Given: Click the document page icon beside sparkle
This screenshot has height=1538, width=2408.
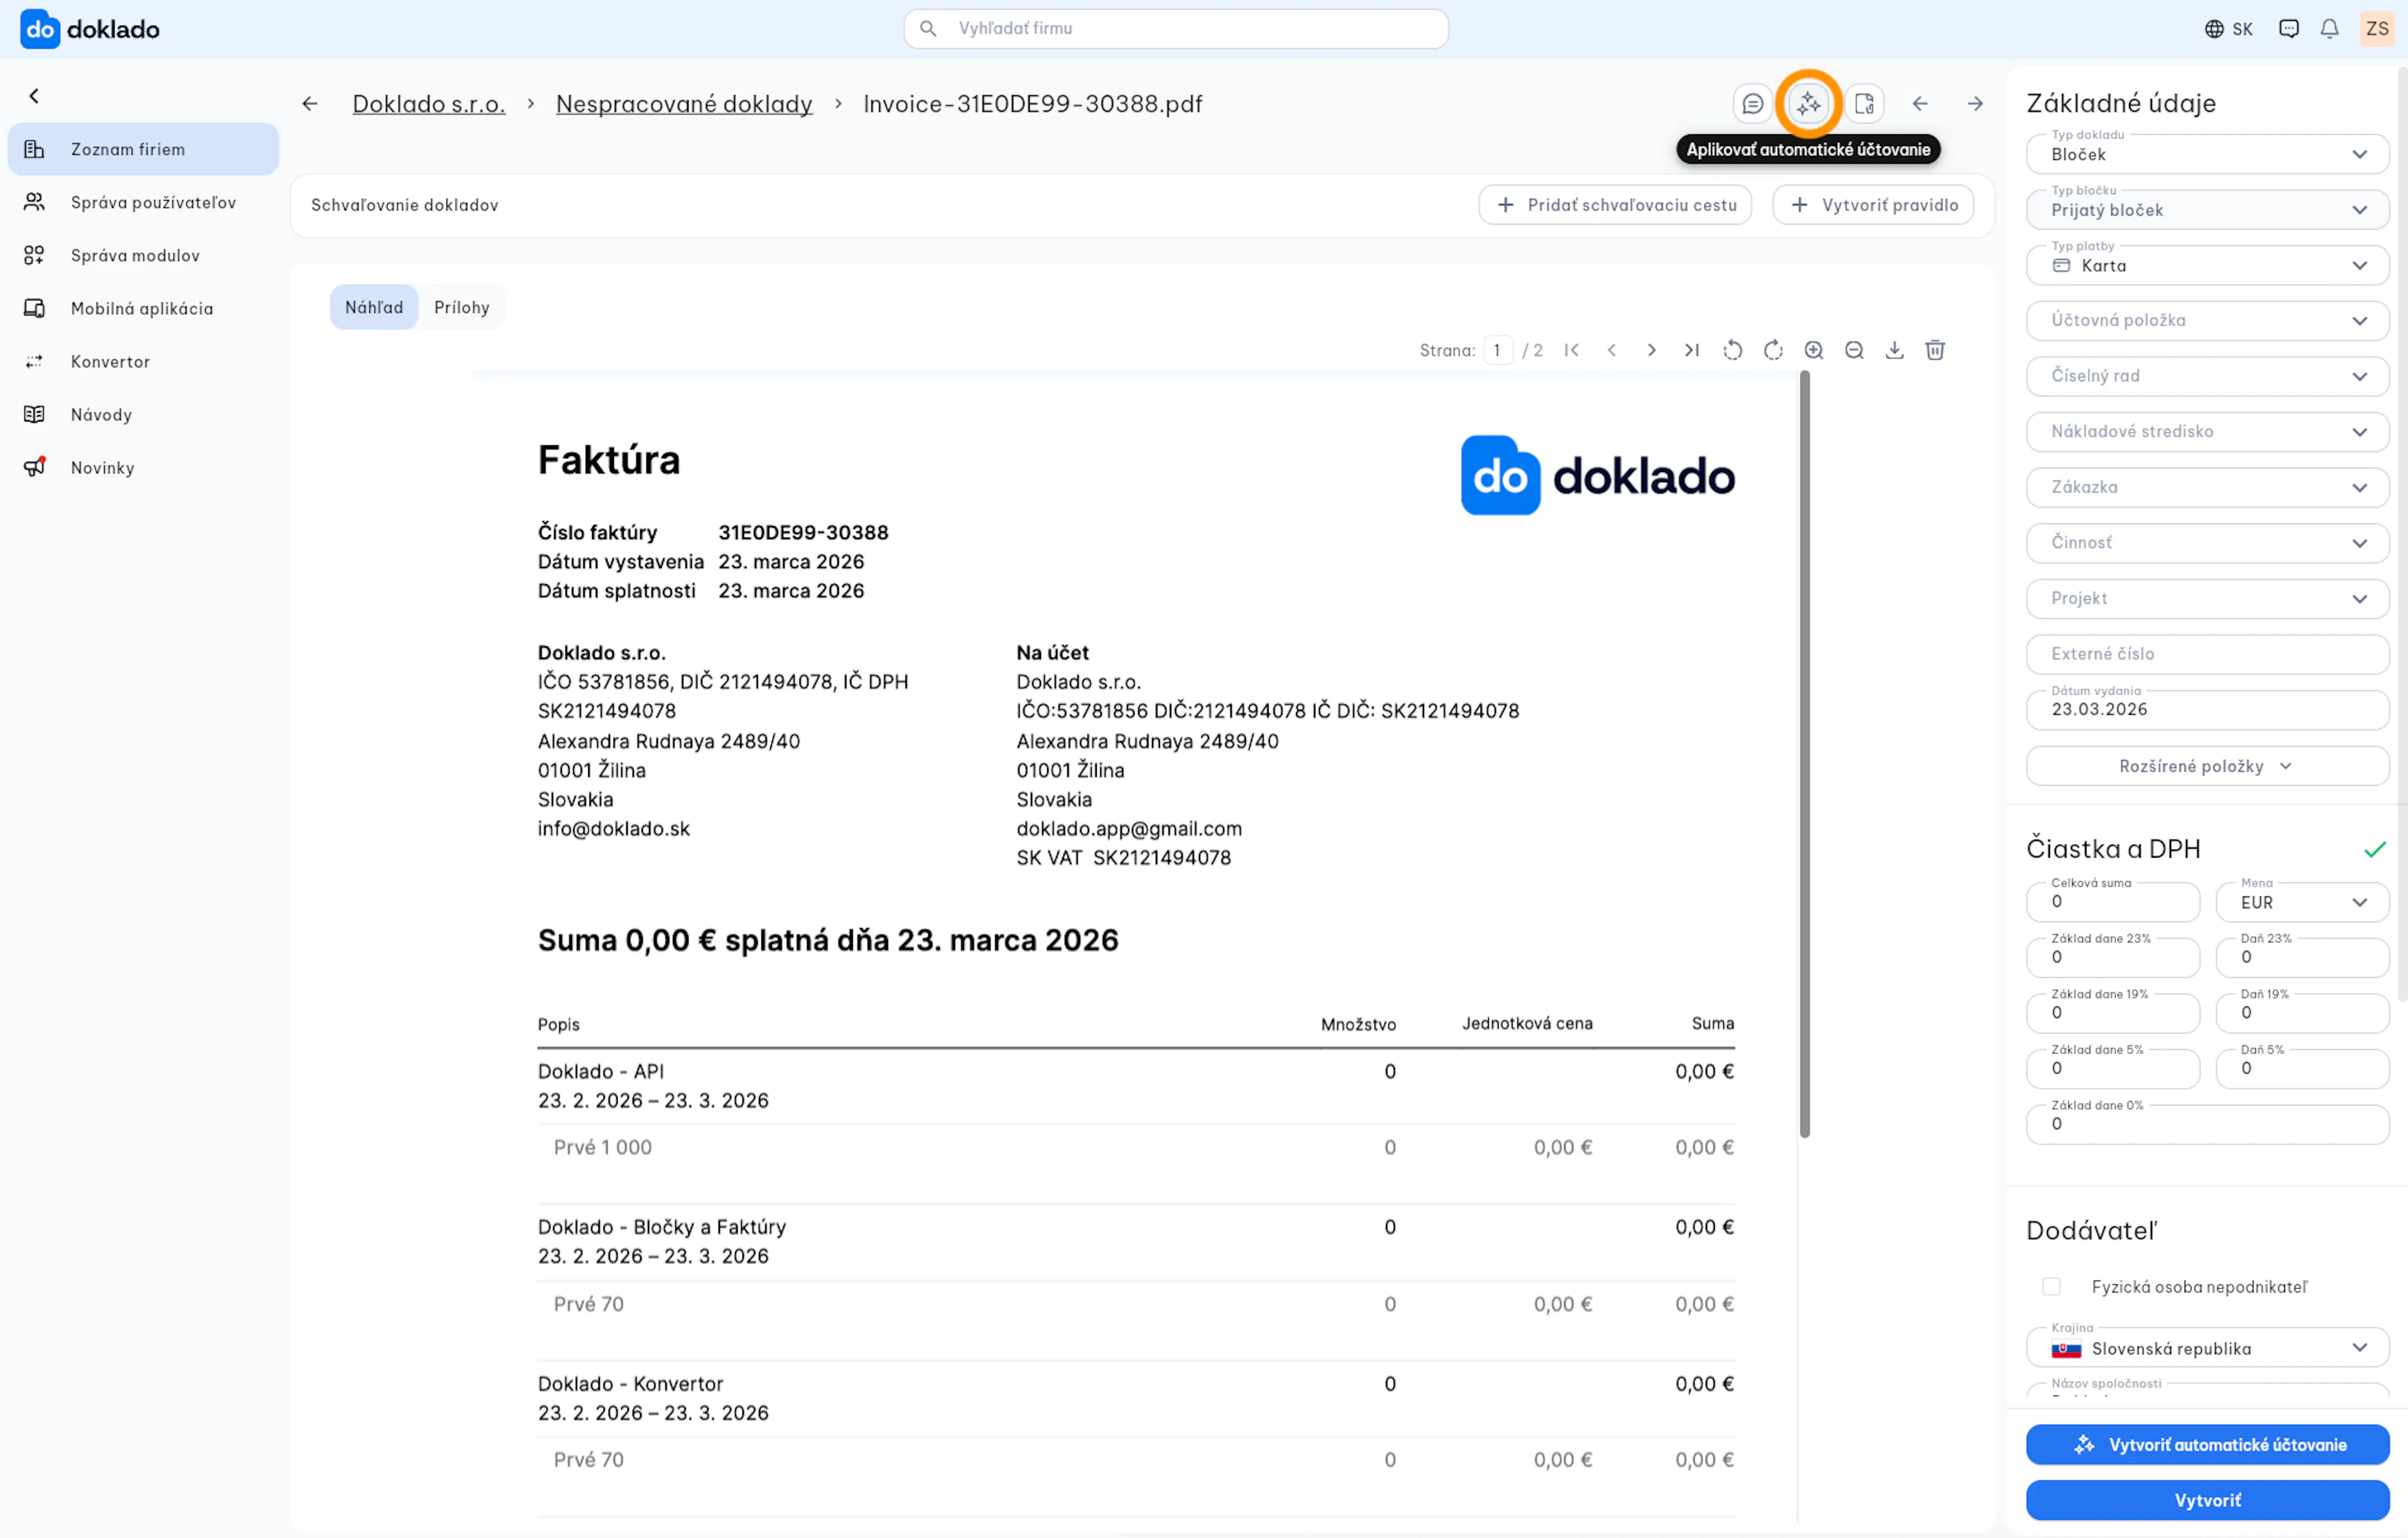Looking at the screenshot, I should coord(1864,104).
